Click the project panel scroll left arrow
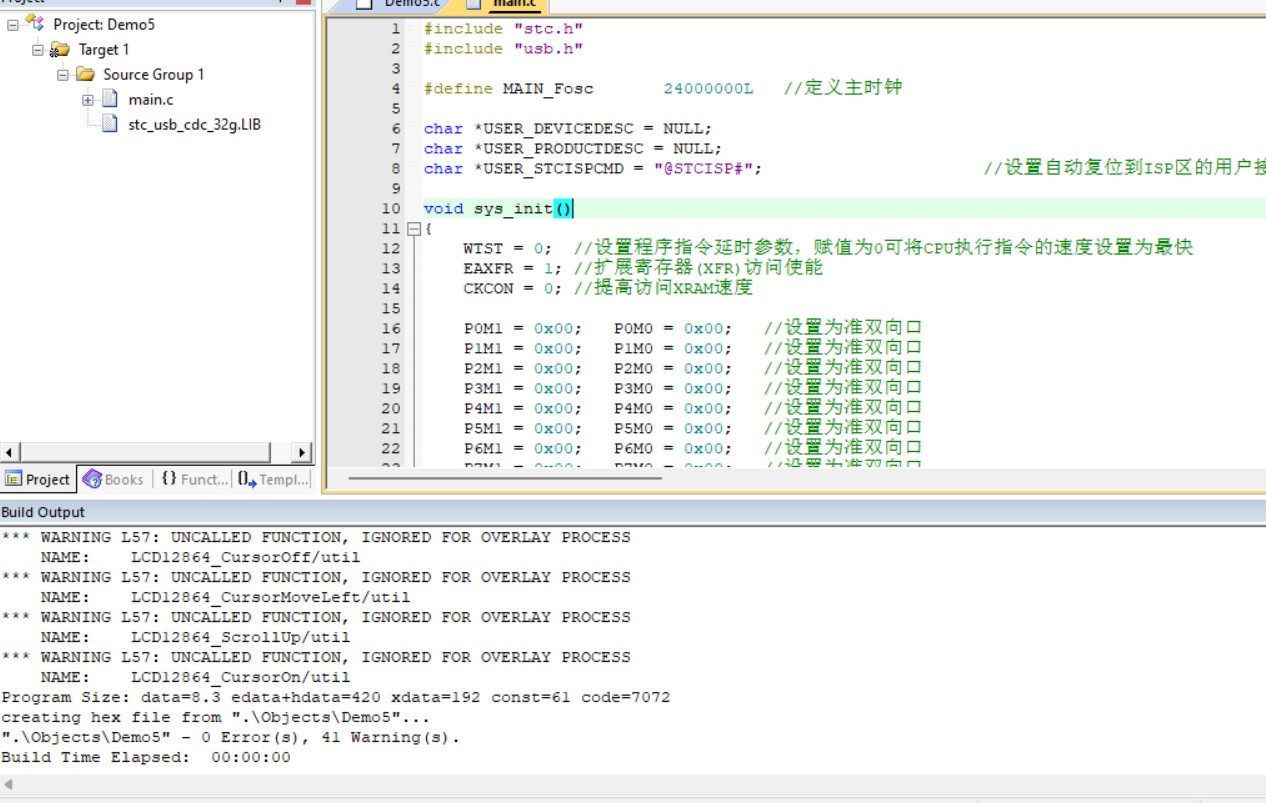Image resolution: width=1266 pixels, height=803 pixels. (10, 452)
